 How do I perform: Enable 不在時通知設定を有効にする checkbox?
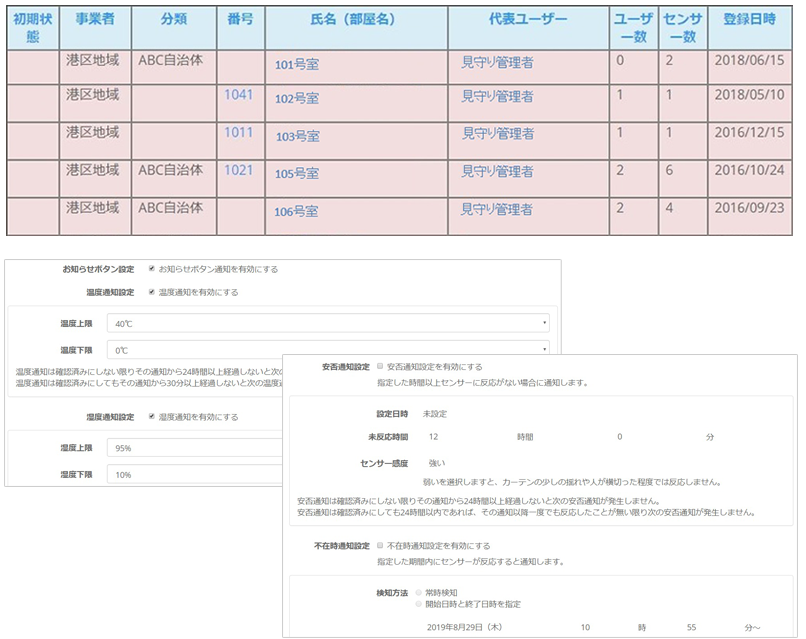tap(380, 546)
